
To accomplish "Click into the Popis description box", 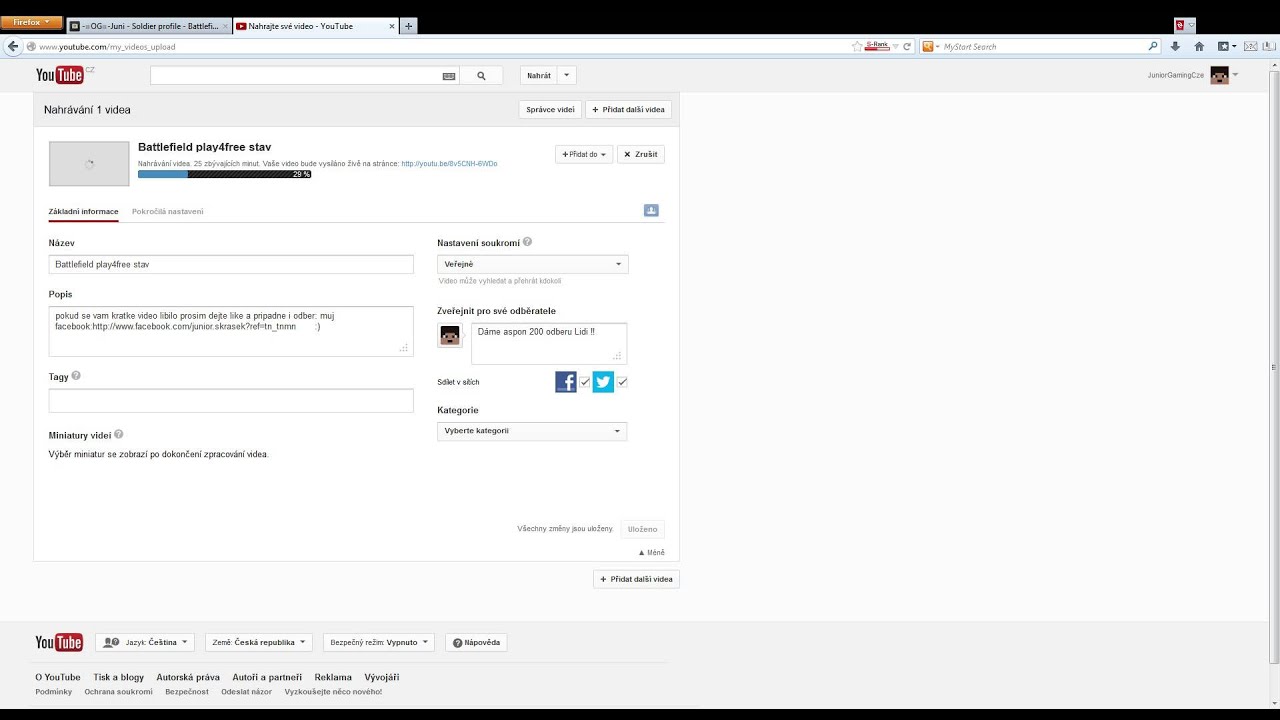I will pyautogui.click(x=231, y=331).
